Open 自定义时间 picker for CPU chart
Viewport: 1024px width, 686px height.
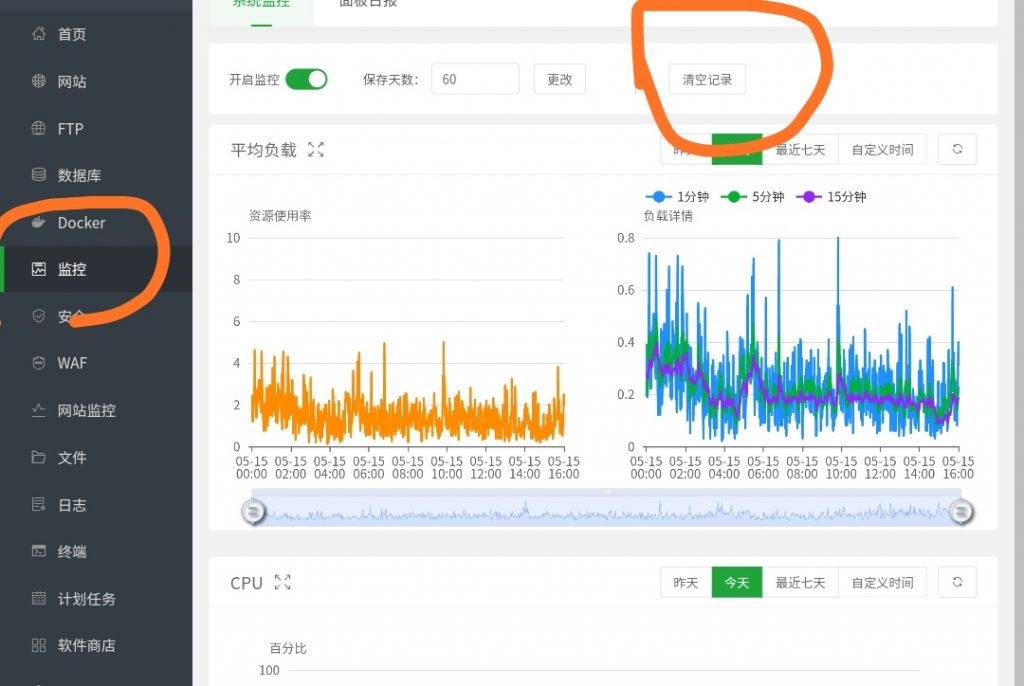(x=882, y=582)
